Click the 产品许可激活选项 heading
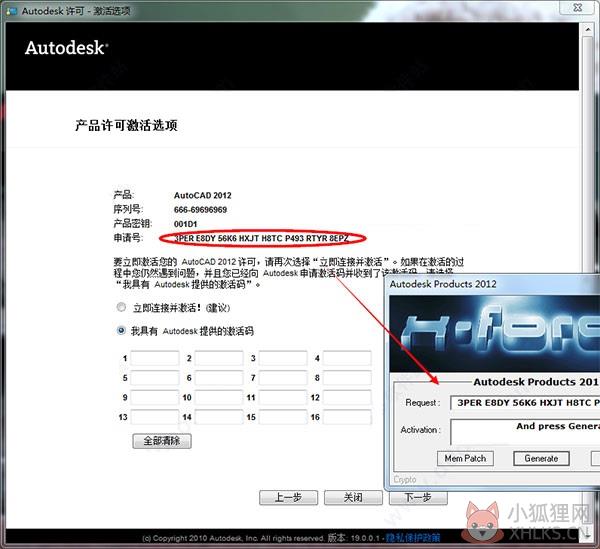Screen dimensions: 600x549 126,125
